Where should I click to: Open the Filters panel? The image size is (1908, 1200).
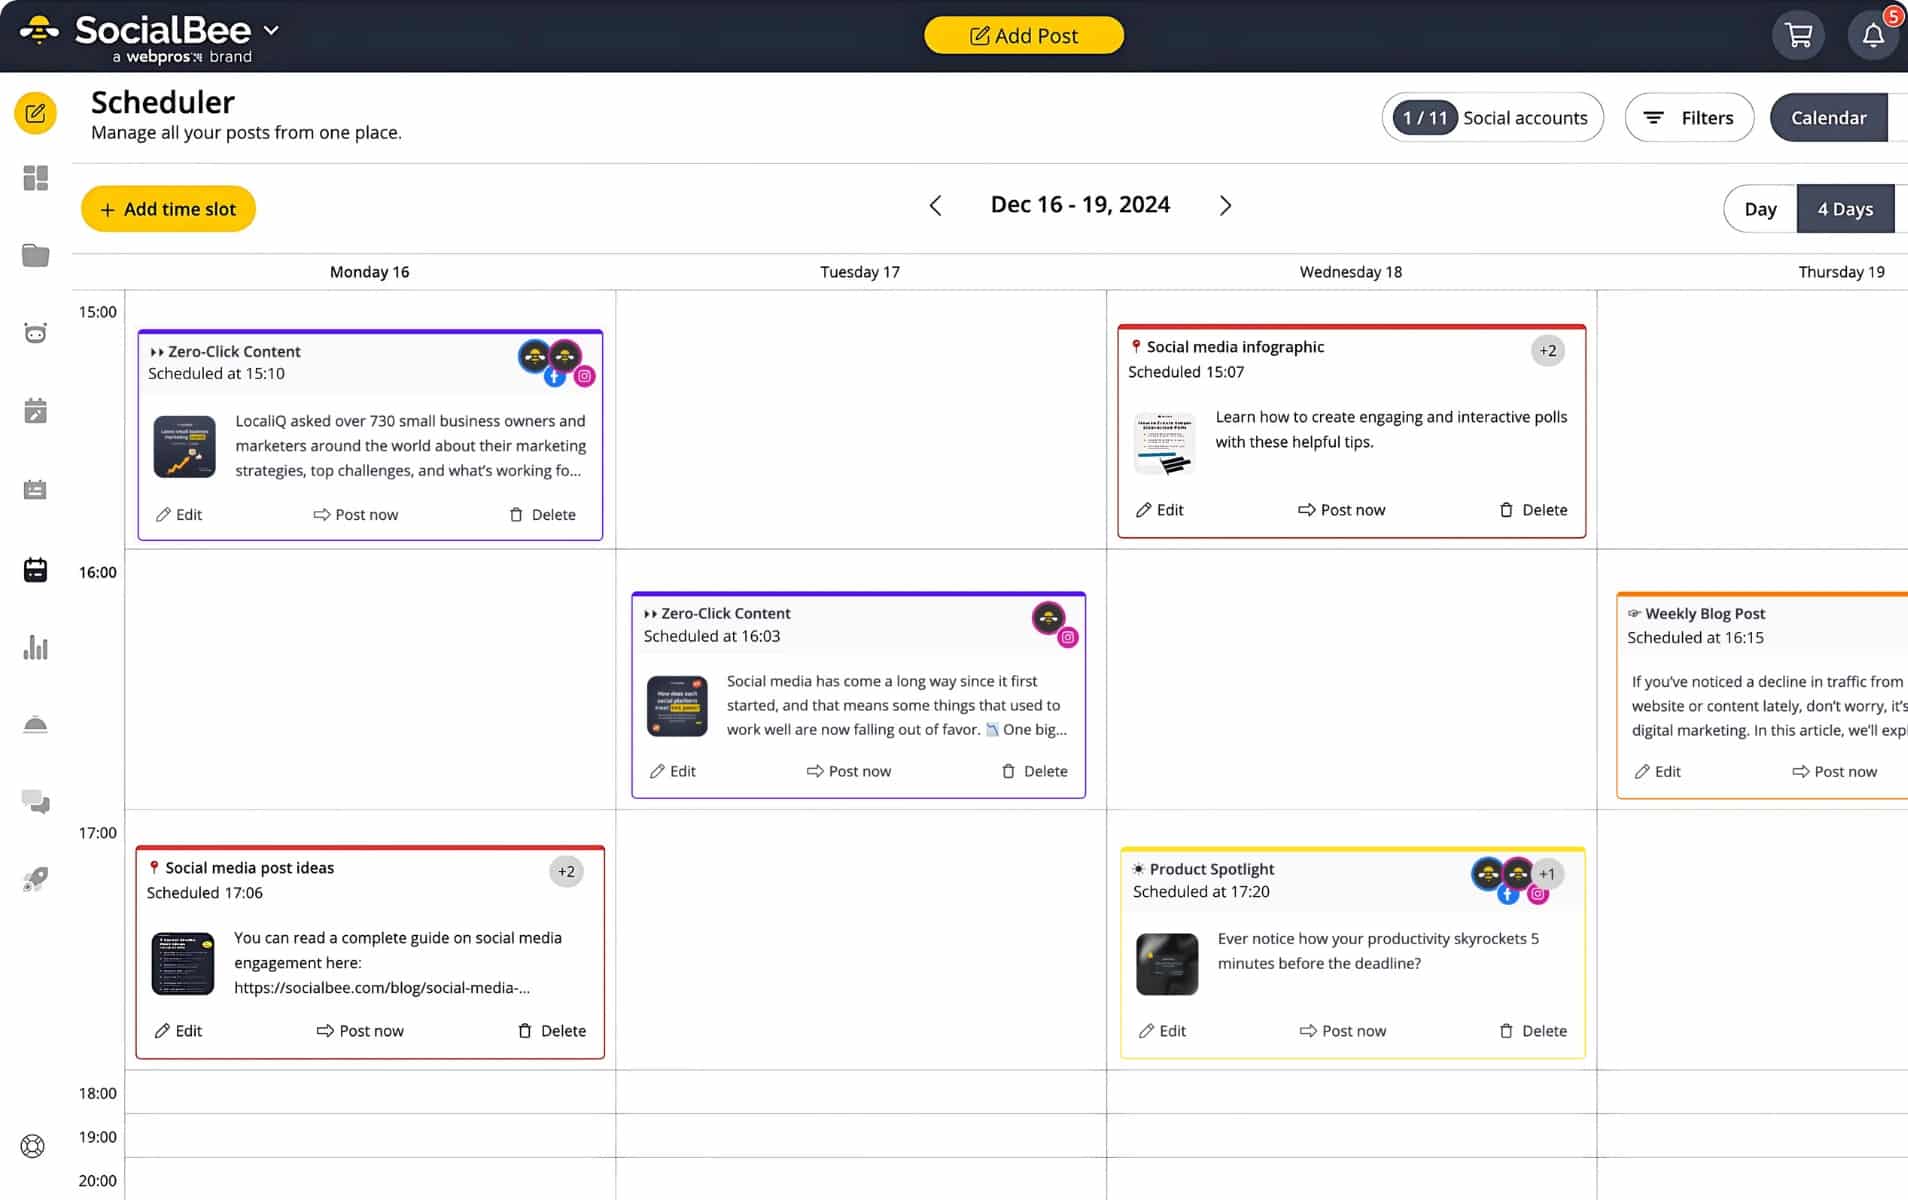(1689, 117)
